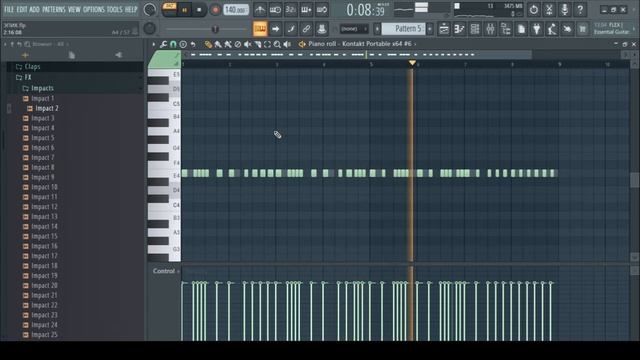This screenshot has width=640, height=360.
Task: Open the Playlist view from toolbar
Action: (x=444, y=29)
